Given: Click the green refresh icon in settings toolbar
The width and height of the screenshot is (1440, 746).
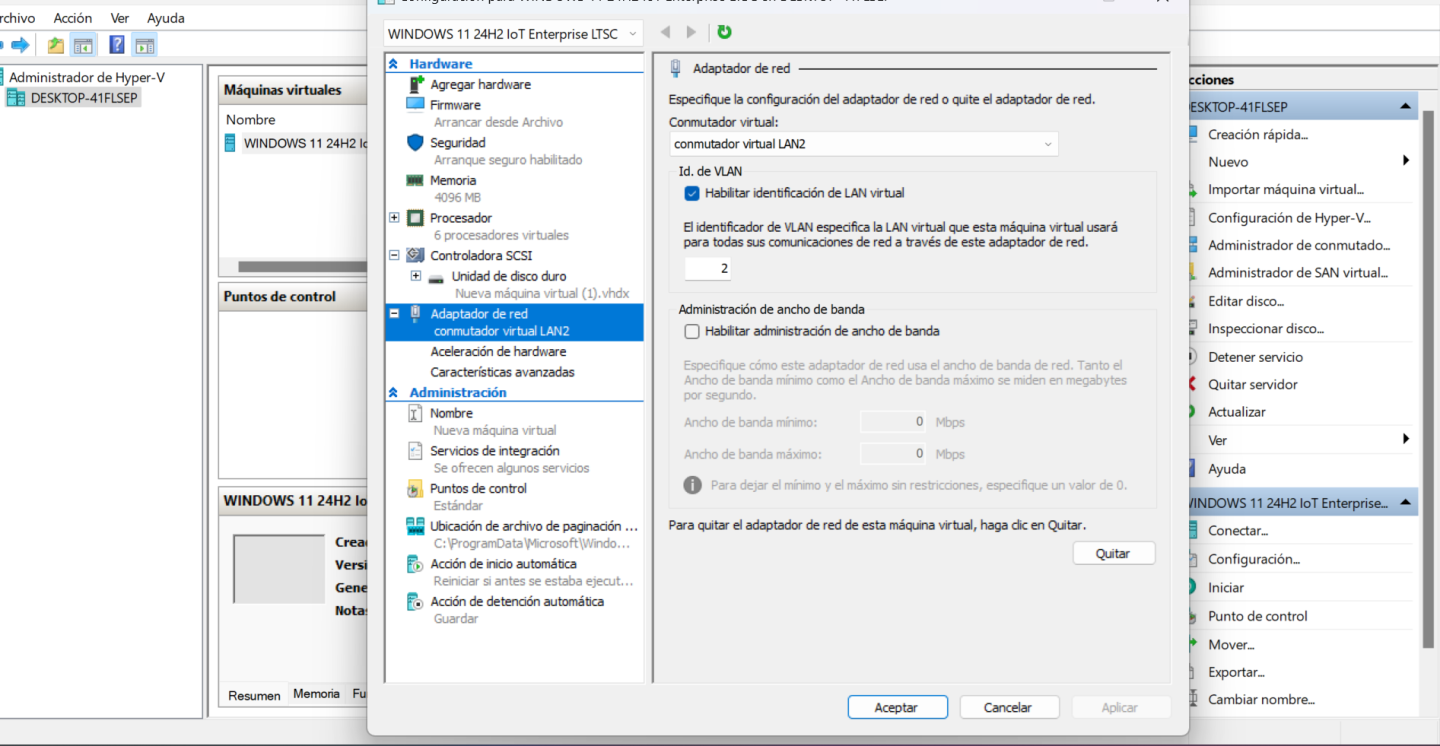Looking at the screenshot, I should (724, 32).
